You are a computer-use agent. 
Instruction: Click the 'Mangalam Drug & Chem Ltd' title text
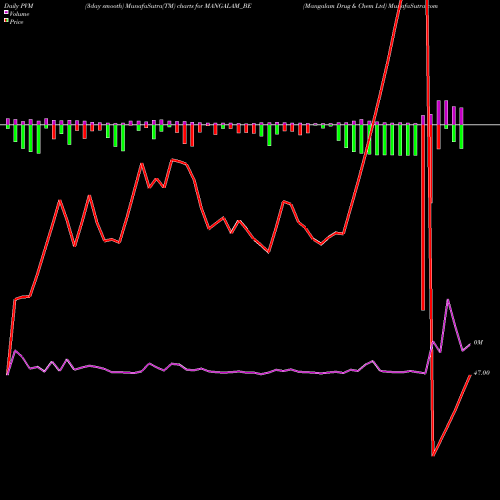tap(344, 6)
